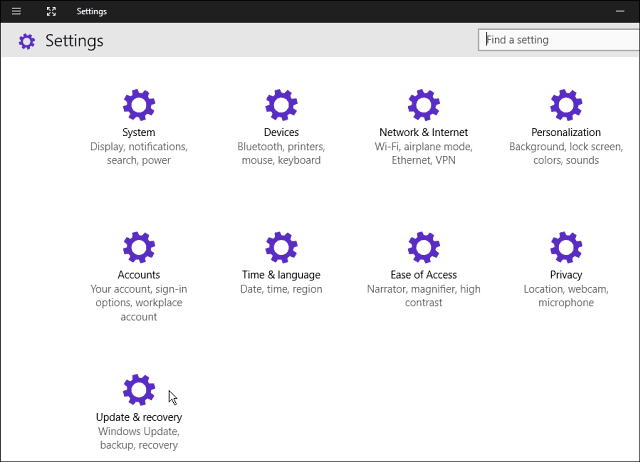Click the Update & recovery label text
640x462 pixels.
point(139,417)
